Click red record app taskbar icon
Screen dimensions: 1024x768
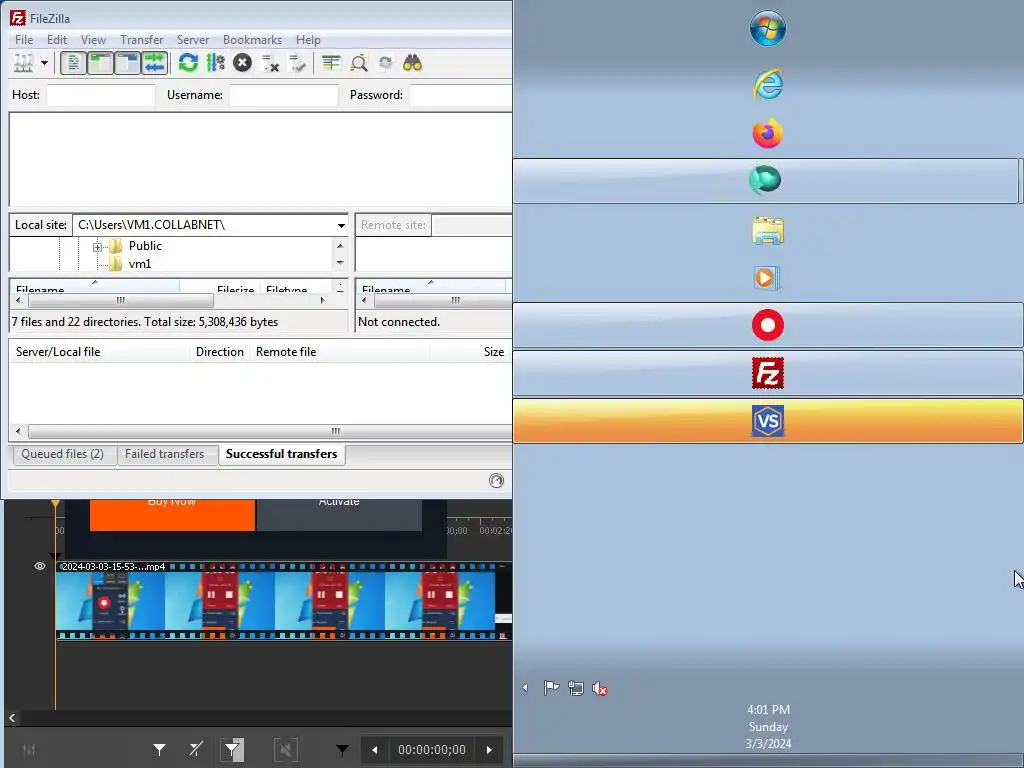[767, 325]
